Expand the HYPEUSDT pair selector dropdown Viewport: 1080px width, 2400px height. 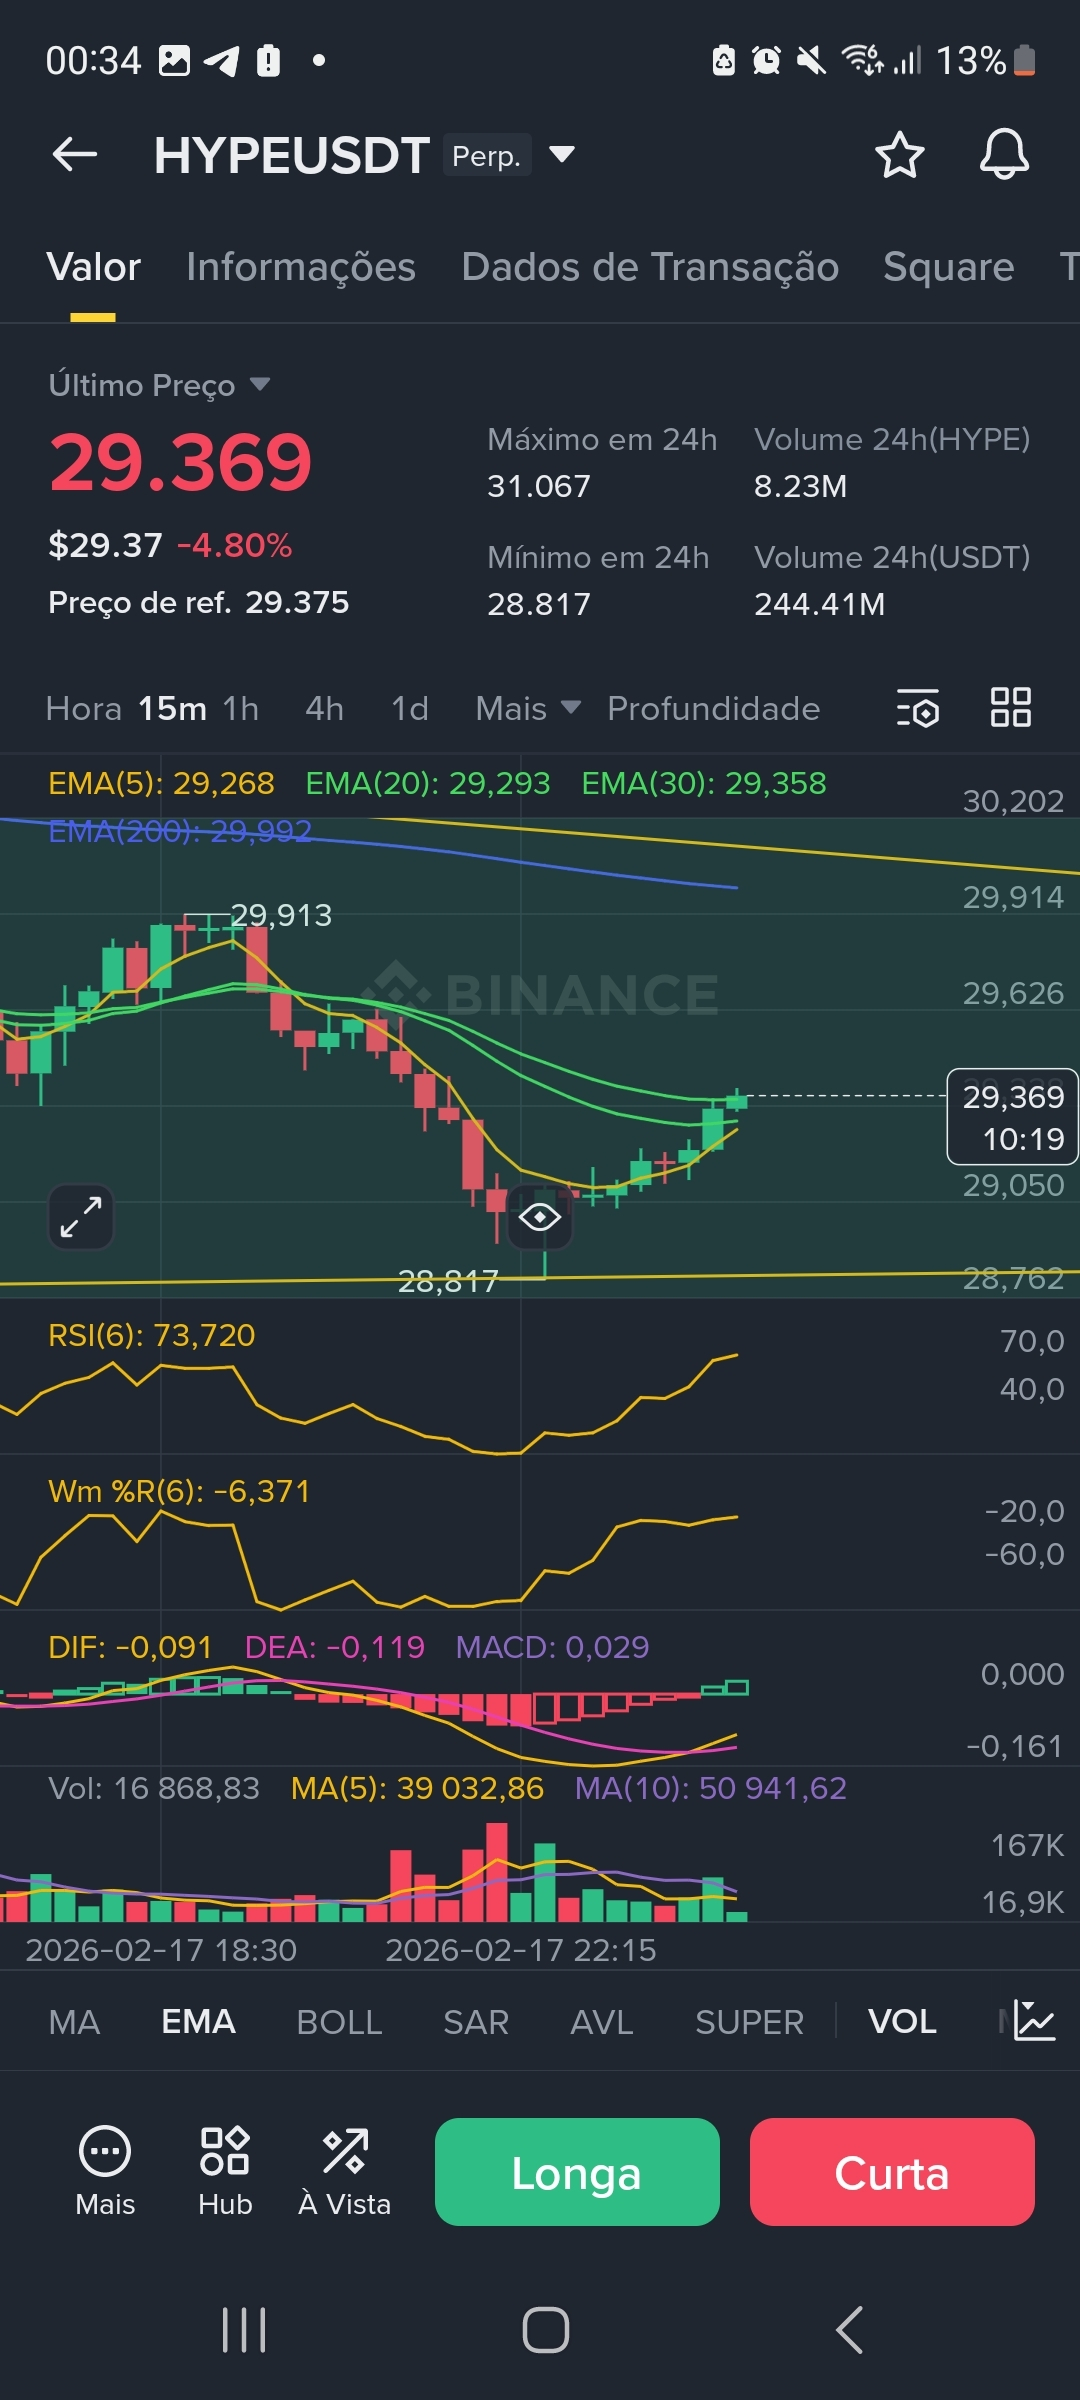pos(562,155)
